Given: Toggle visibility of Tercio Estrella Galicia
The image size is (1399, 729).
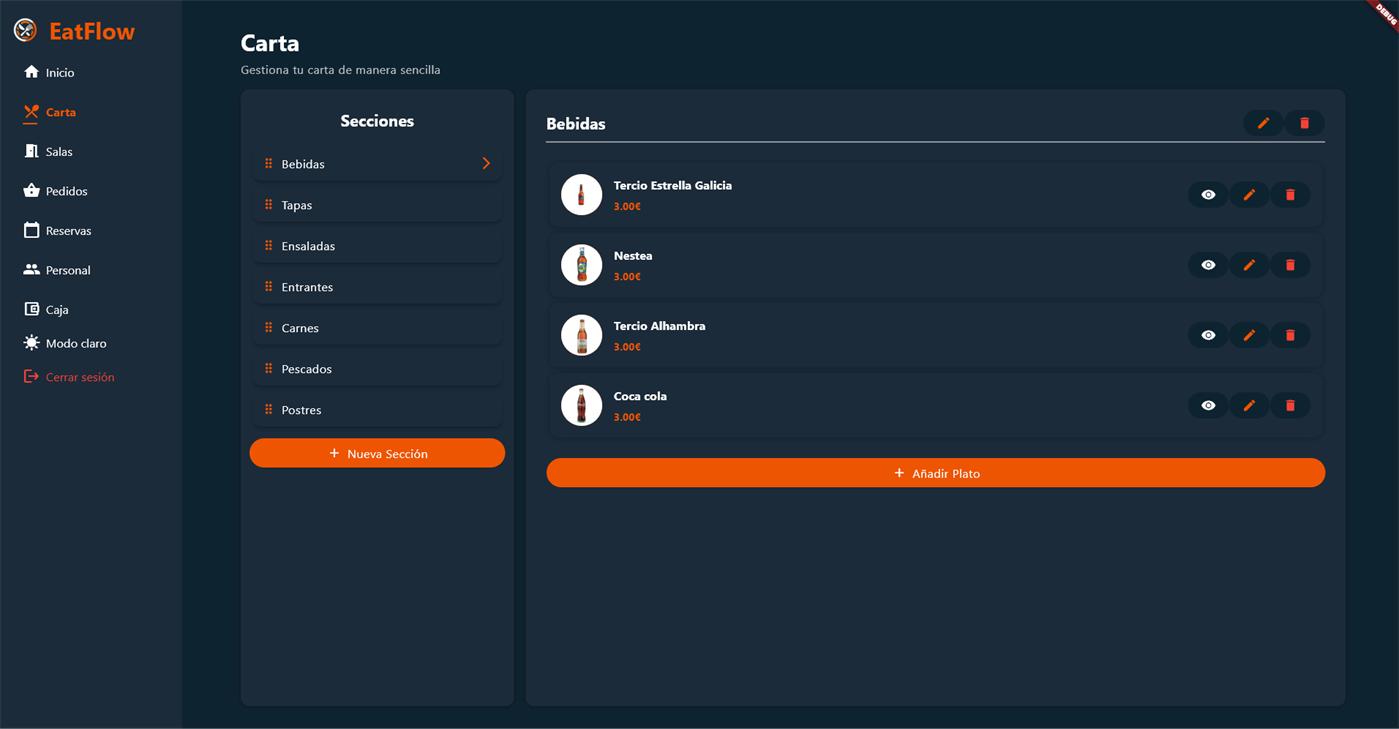Looking at the screenshot, I should click(x=1208, y=195).
